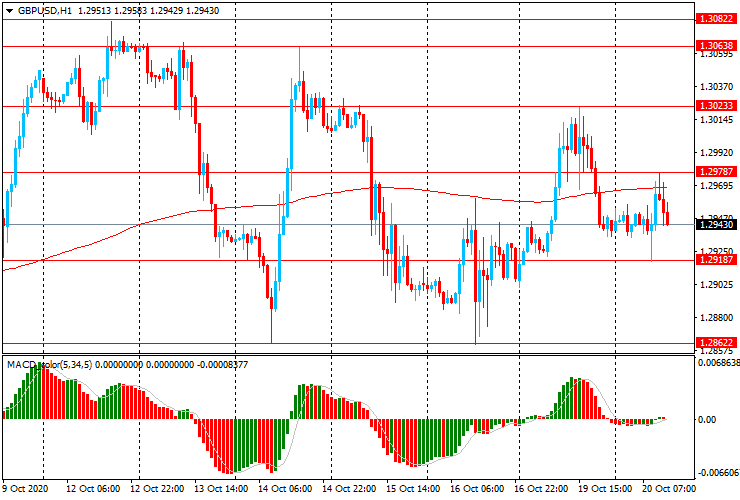Click the 1.29025 price scale value
Viewport: 740px width, 500px height.
click(716, 284)
